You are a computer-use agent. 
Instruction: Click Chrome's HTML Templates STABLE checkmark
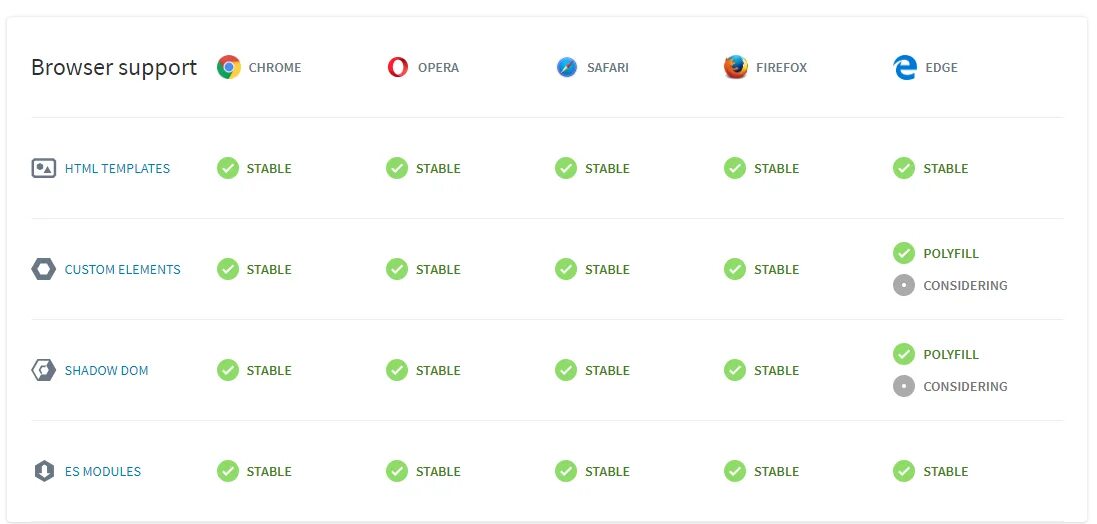click(x=227, y=168)
